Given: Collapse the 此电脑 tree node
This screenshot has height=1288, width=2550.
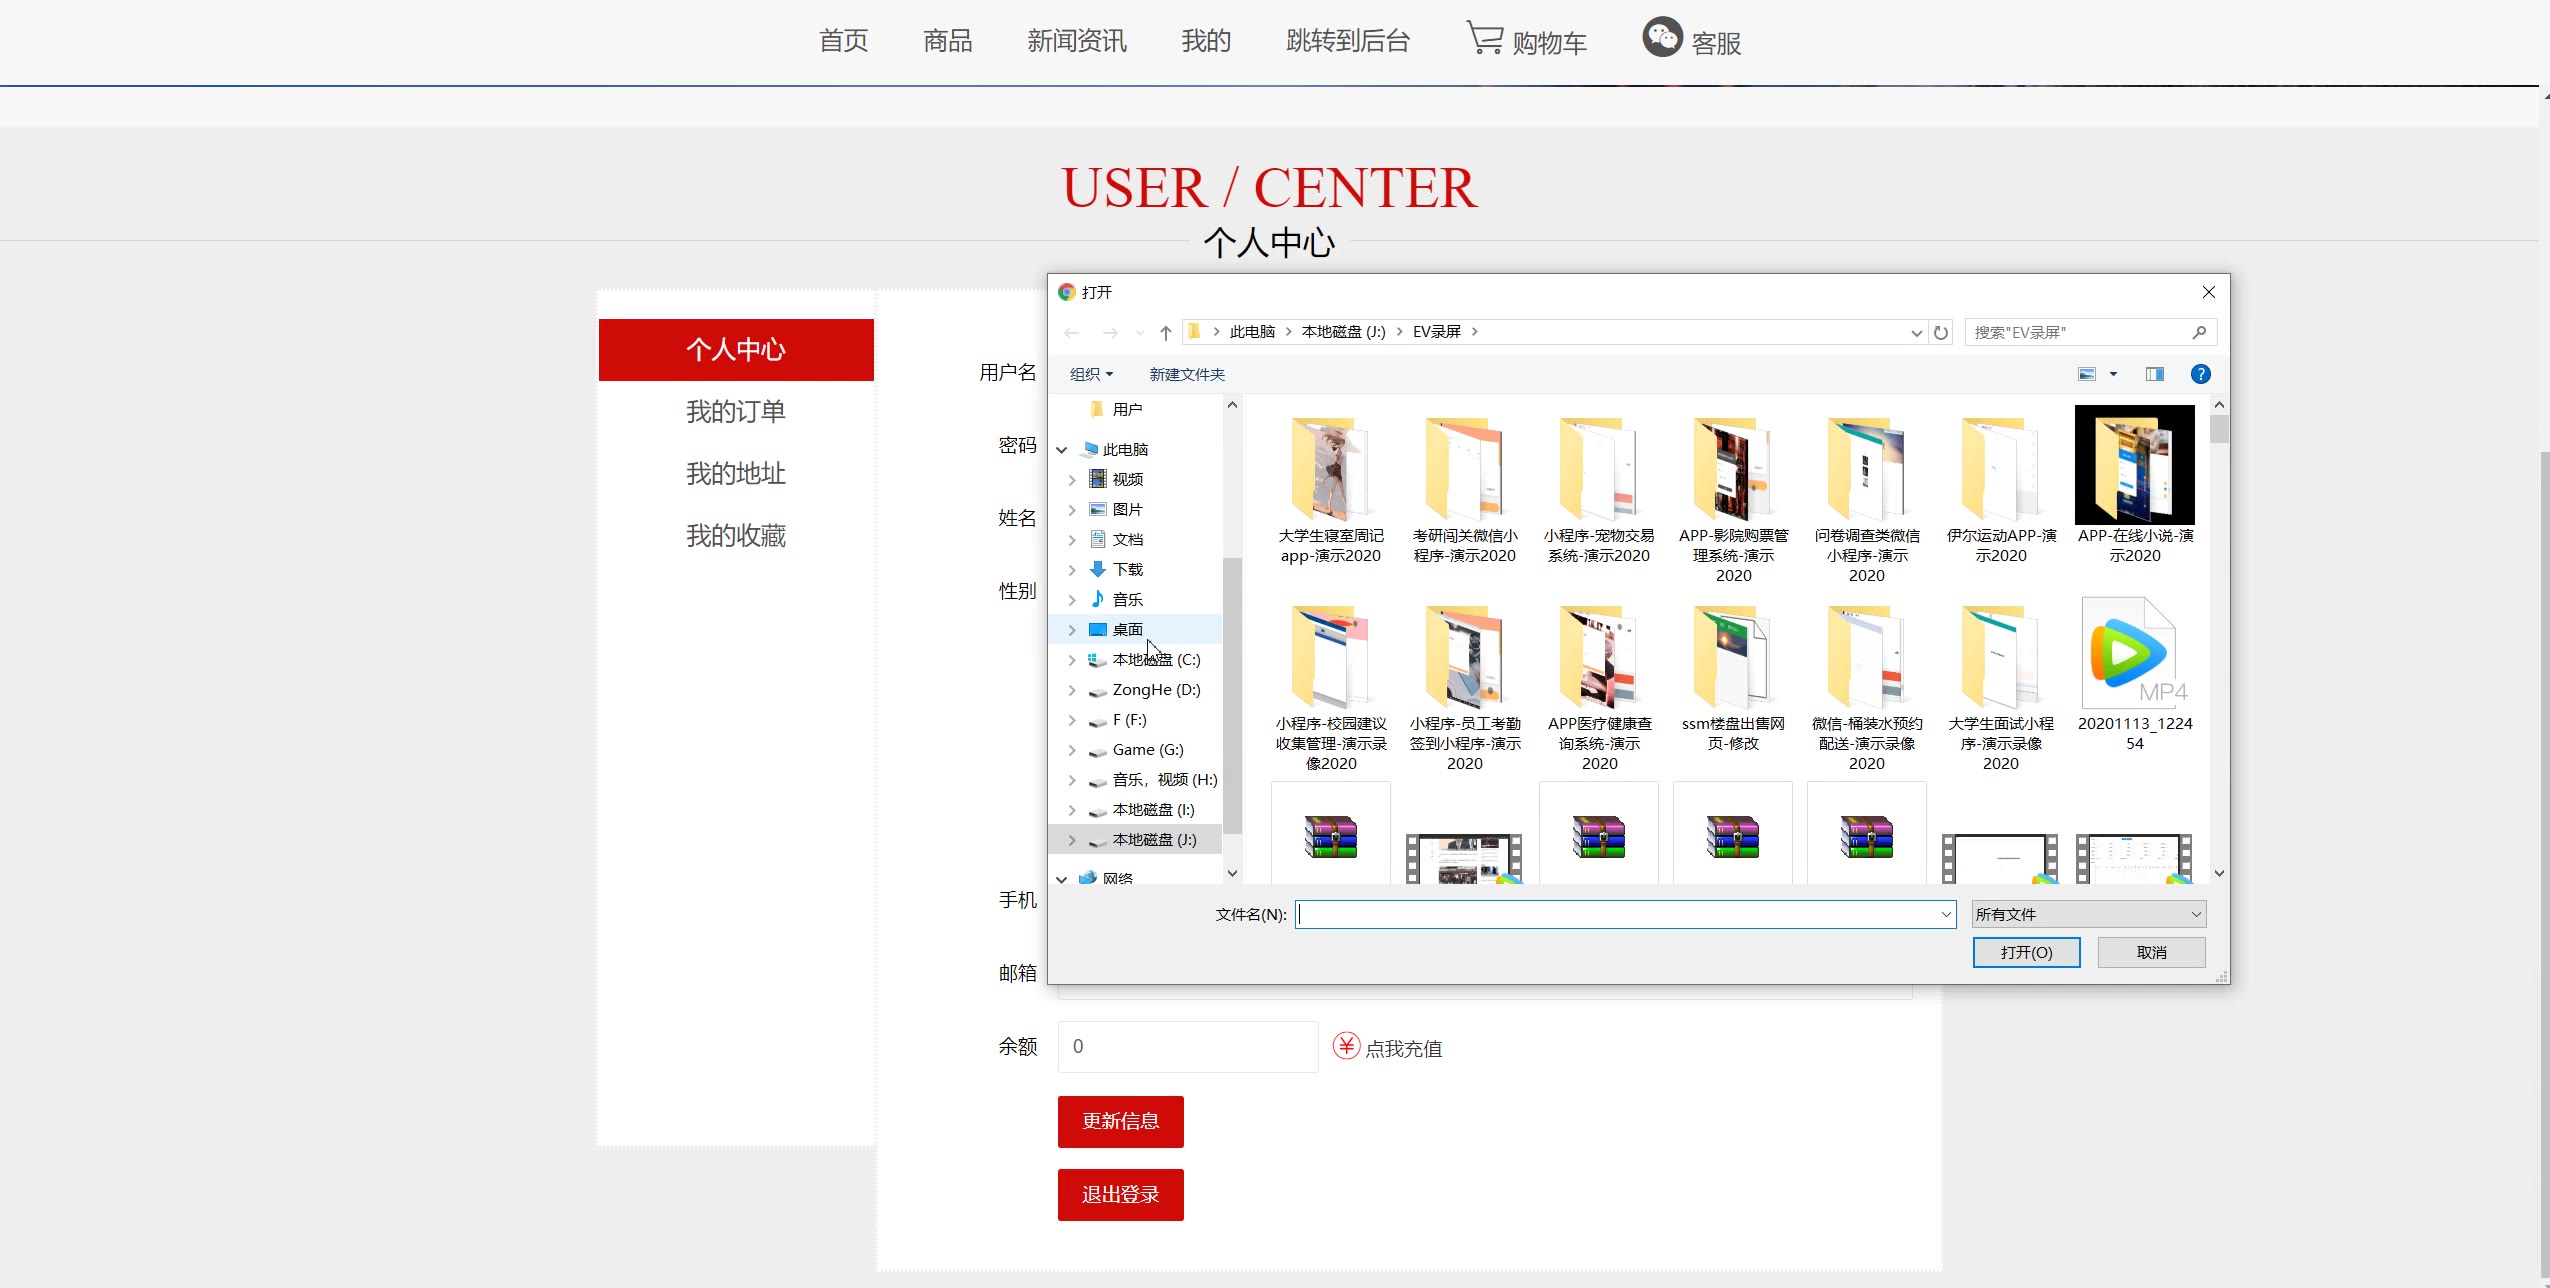Looking at the screenshot, I should pos(1062,450).
